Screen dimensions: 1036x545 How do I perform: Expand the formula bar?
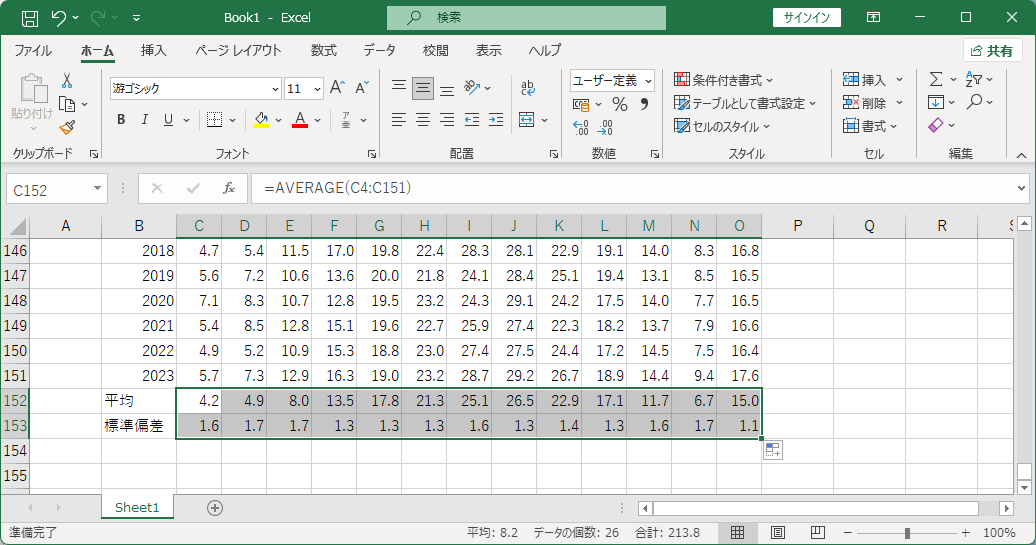[1021, 189]
